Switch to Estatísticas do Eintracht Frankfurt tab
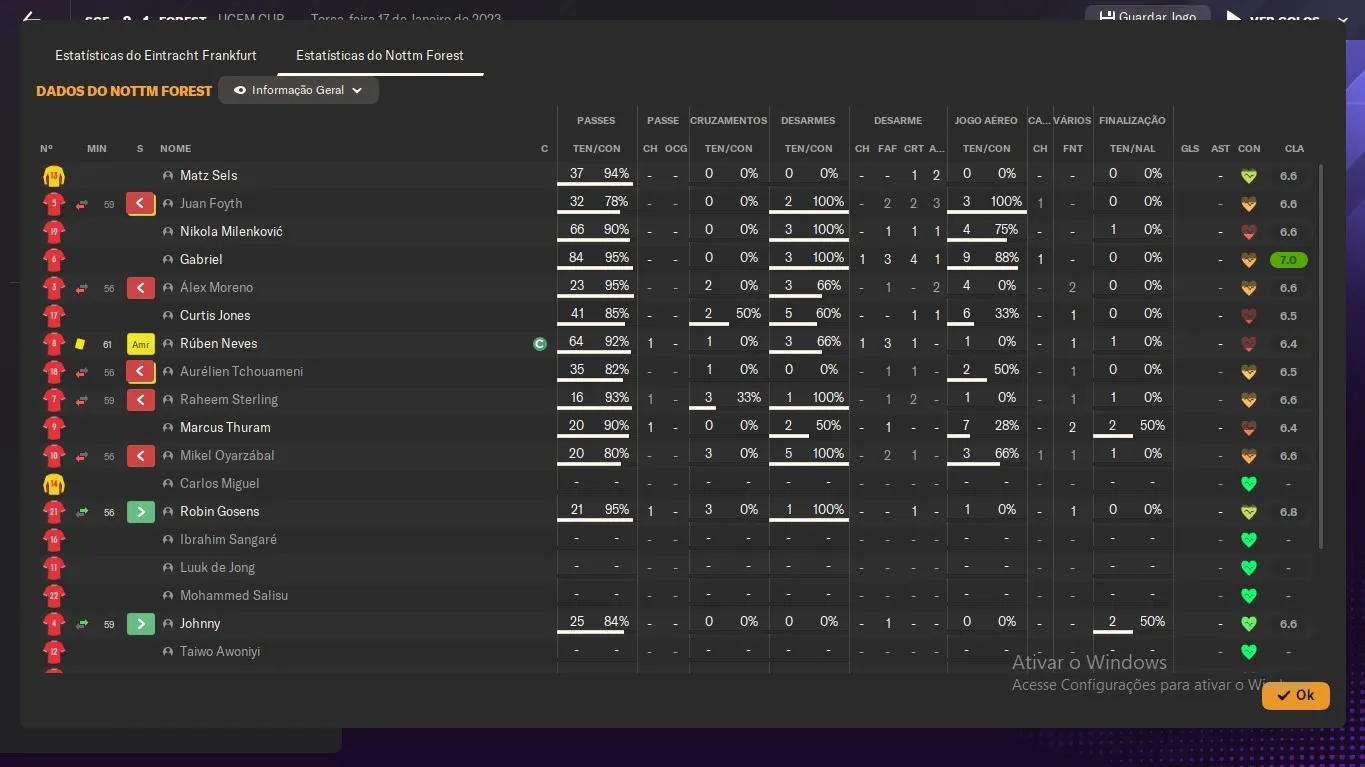 point(156,56)
